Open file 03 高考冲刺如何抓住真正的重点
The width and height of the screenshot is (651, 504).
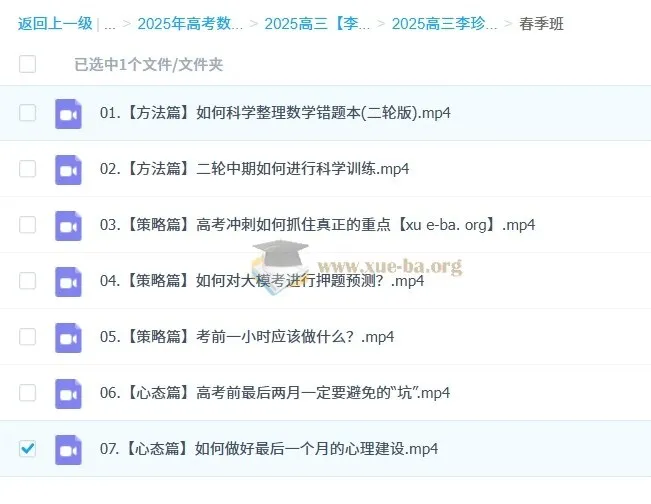click(x=318, y=225)
